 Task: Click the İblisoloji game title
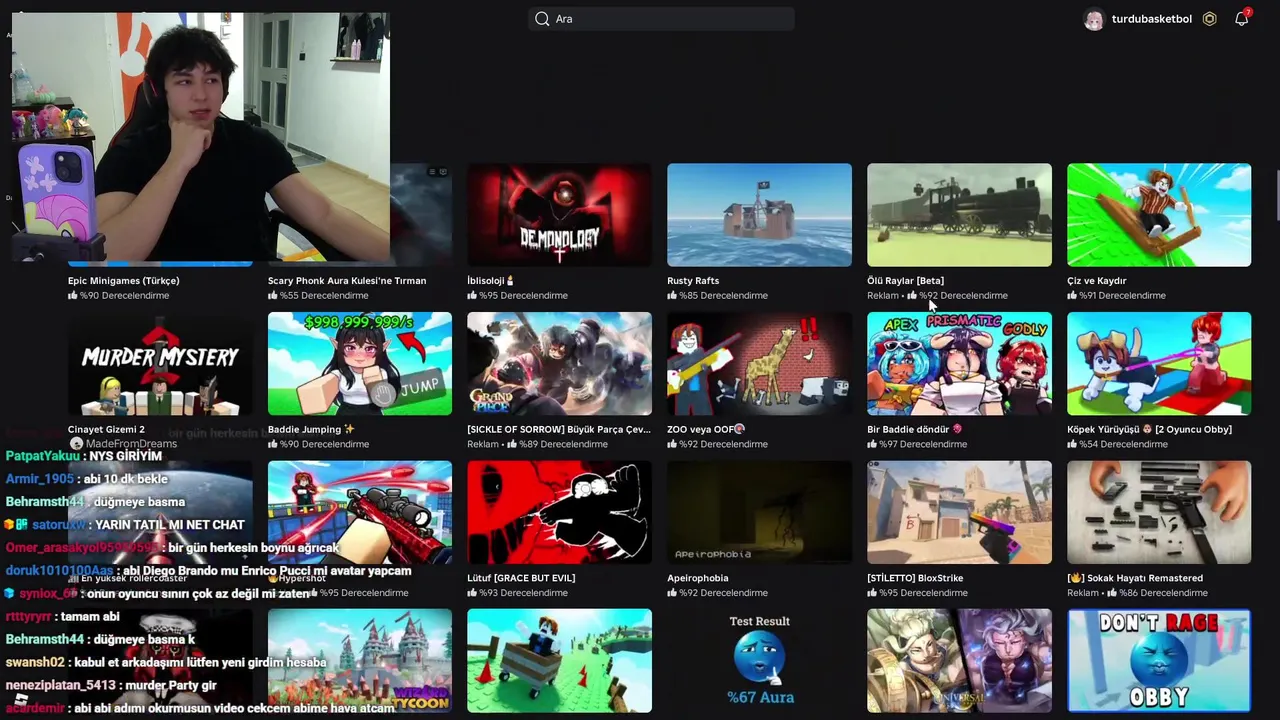[490, 281]
